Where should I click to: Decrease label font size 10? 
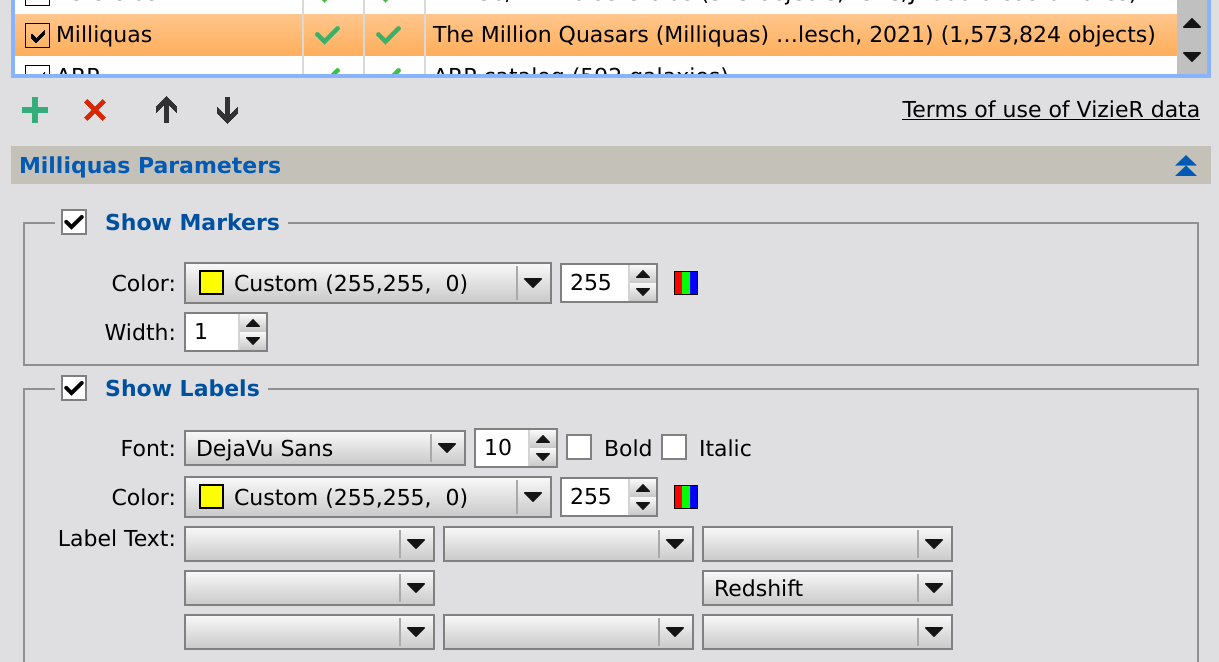[543, 458]
